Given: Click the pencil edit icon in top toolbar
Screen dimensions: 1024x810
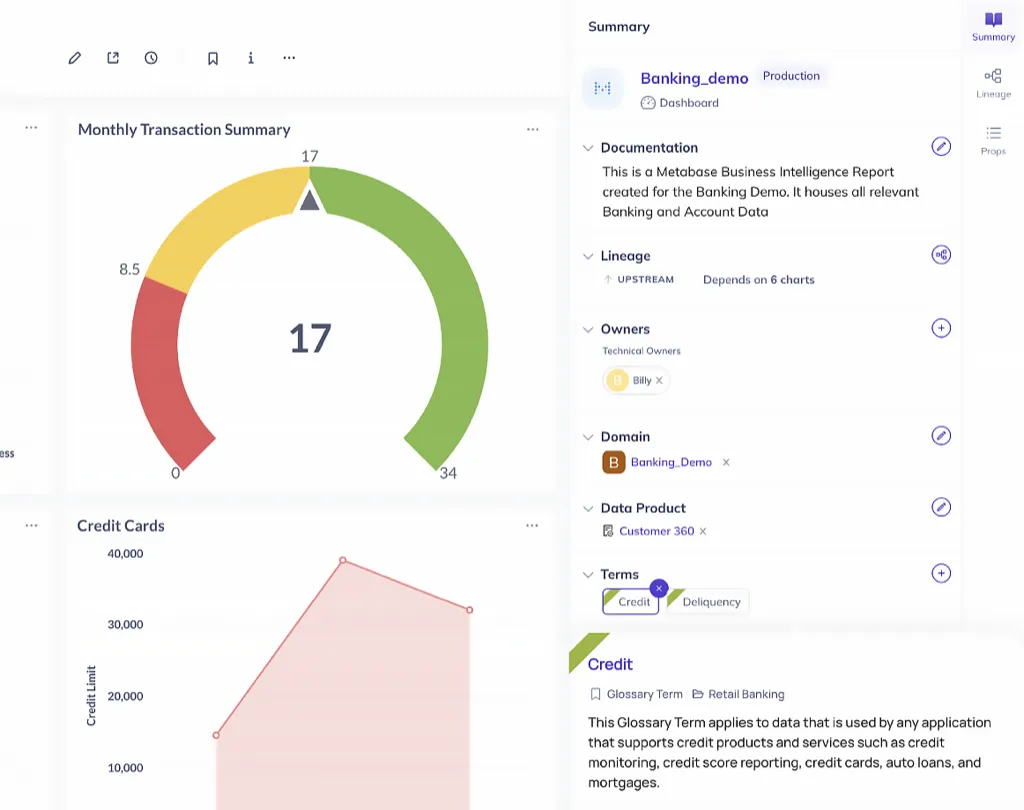Looking at the screenshot, I should pos(74,58).
